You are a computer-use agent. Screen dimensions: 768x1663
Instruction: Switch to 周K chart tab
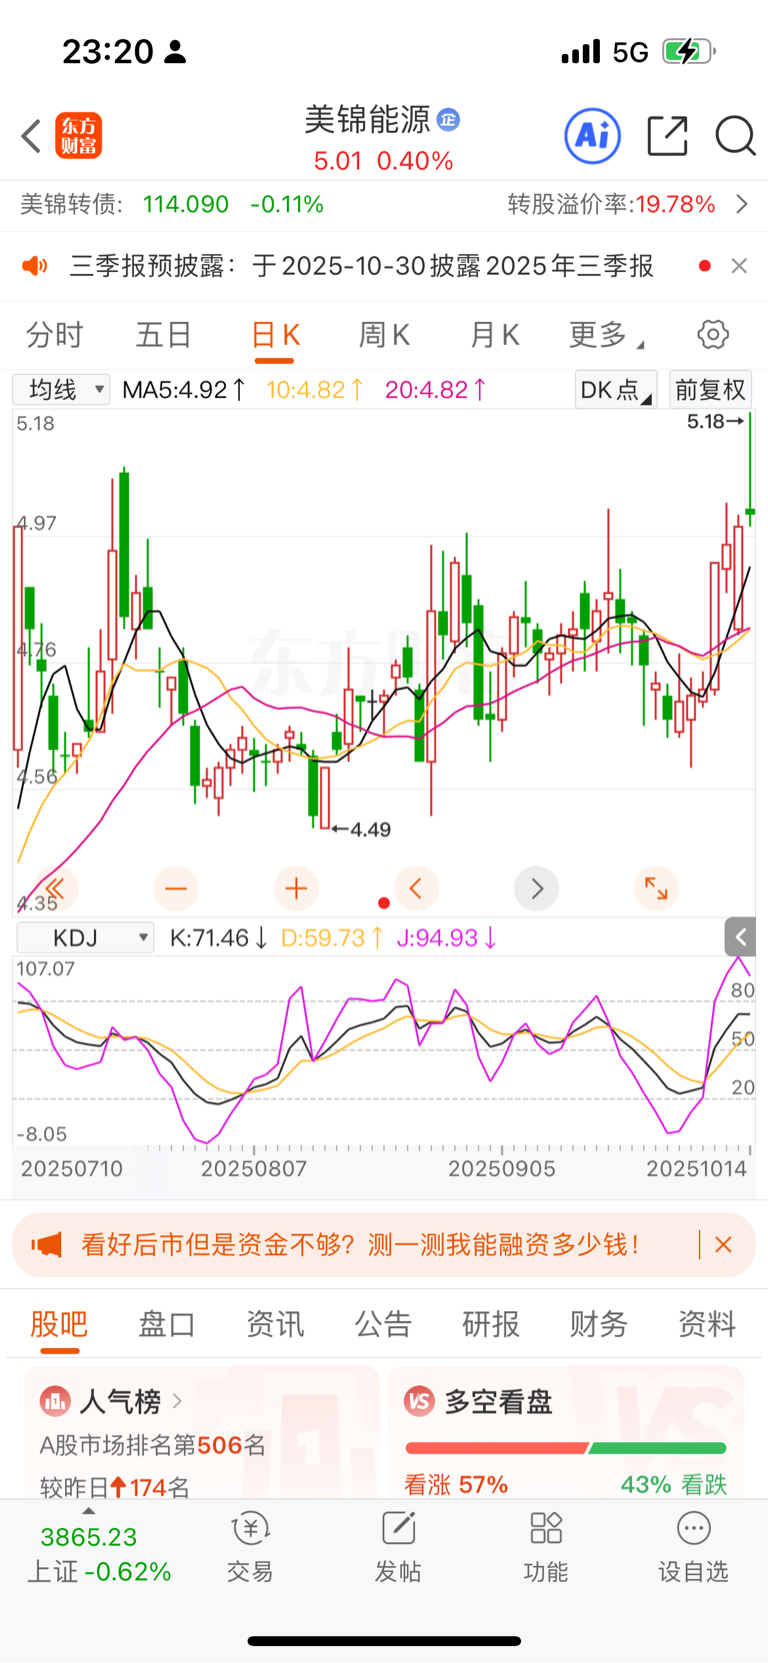[x=384, y=334]
